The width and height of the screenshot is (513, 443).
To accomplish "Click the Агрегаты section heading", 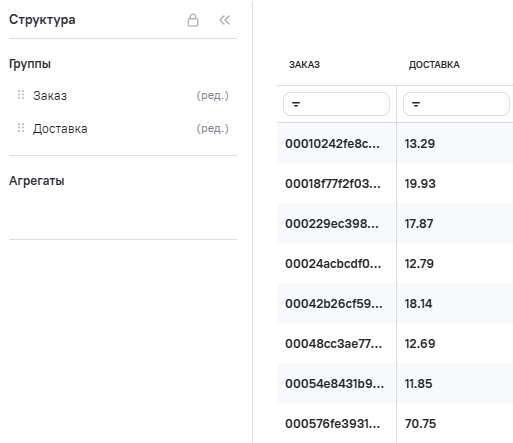I will point(37,181).
